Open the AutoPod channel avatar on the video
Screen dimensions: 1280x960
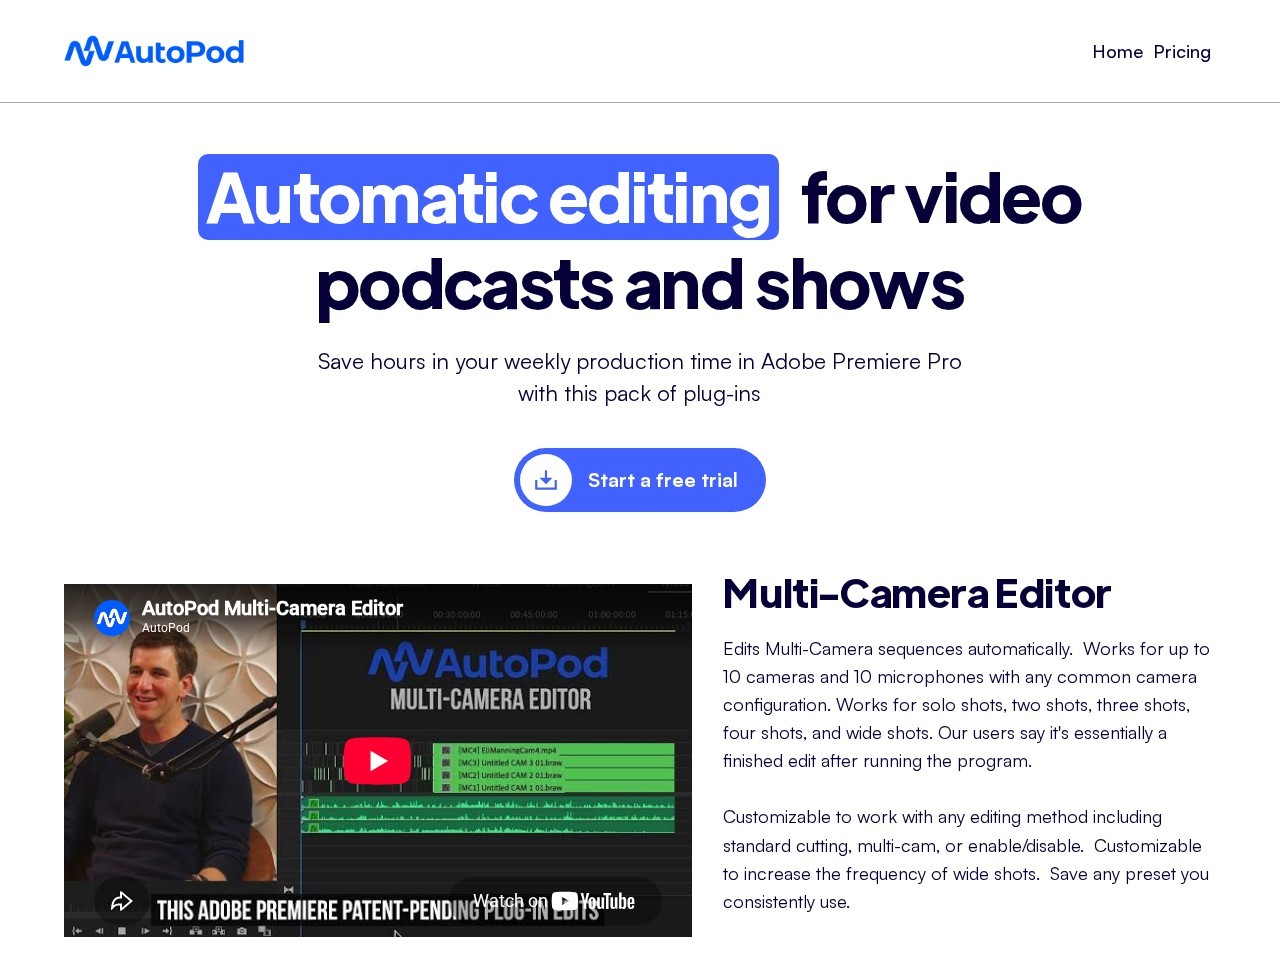(x=112, y=617)
